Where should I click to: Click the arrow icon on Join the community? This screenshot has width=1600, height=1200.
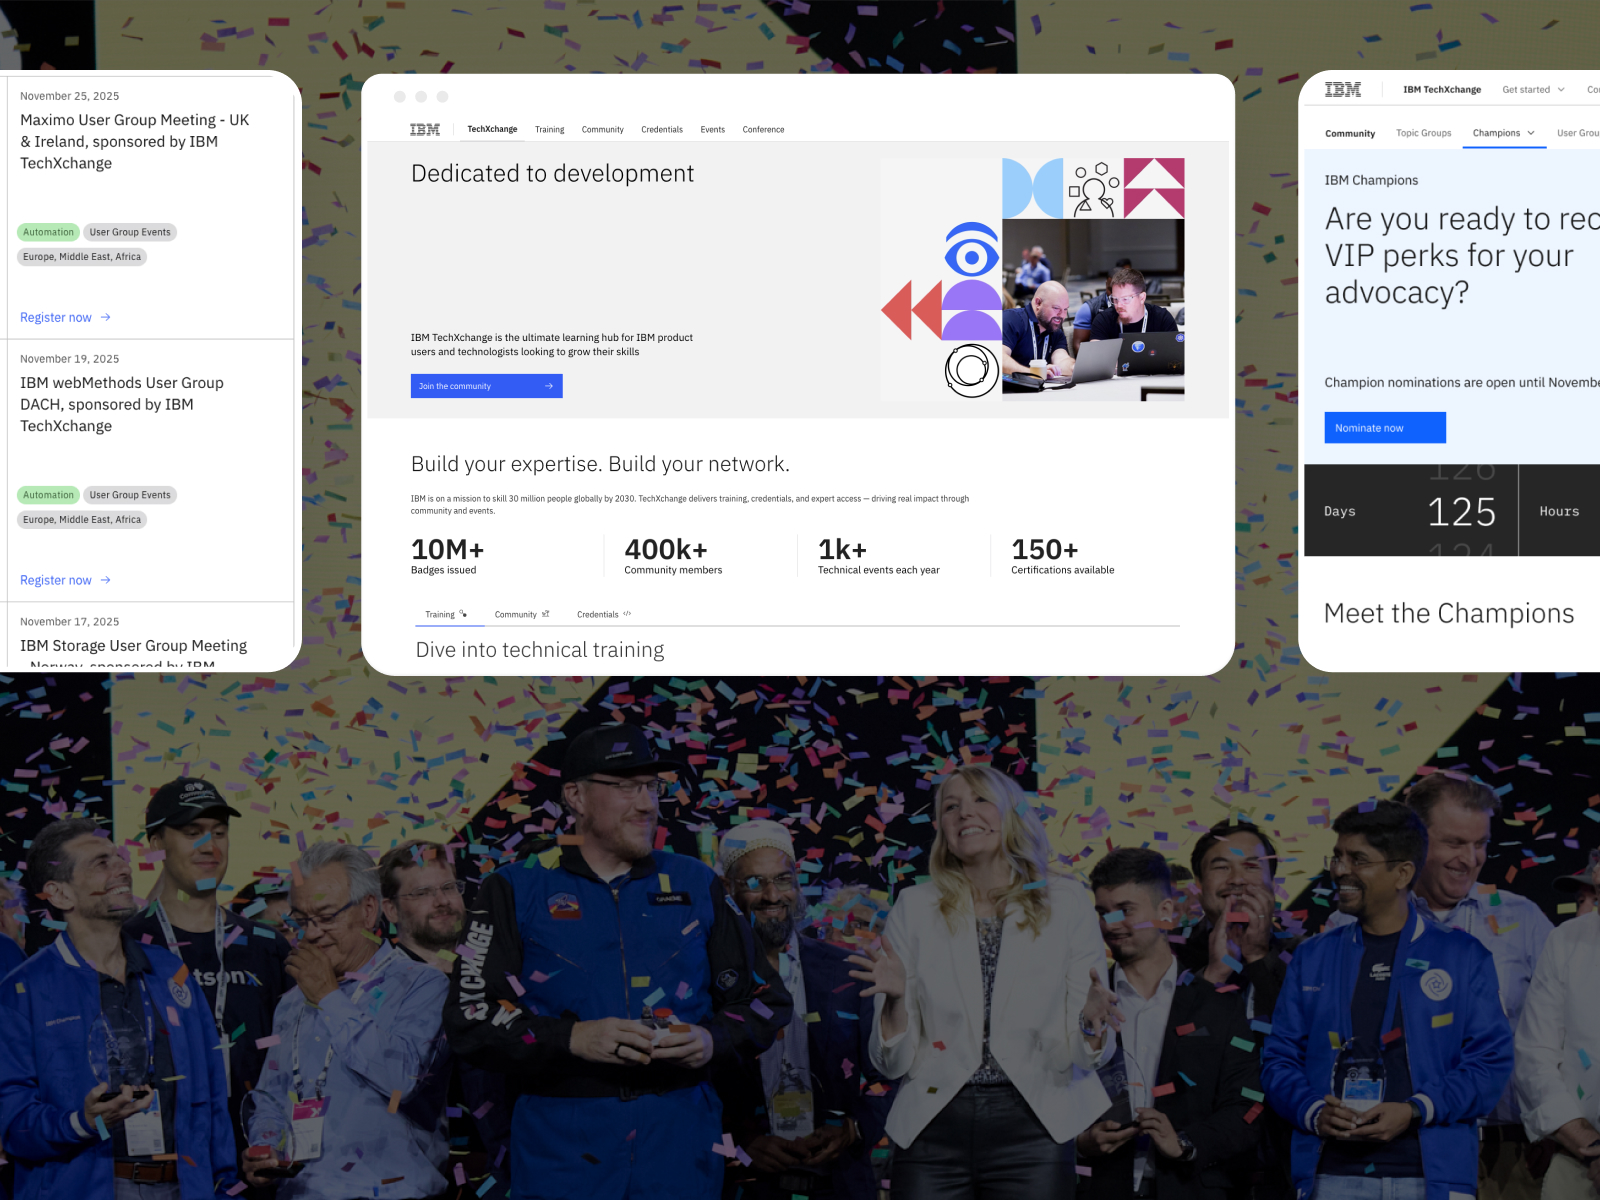click(x=549, y=386)
